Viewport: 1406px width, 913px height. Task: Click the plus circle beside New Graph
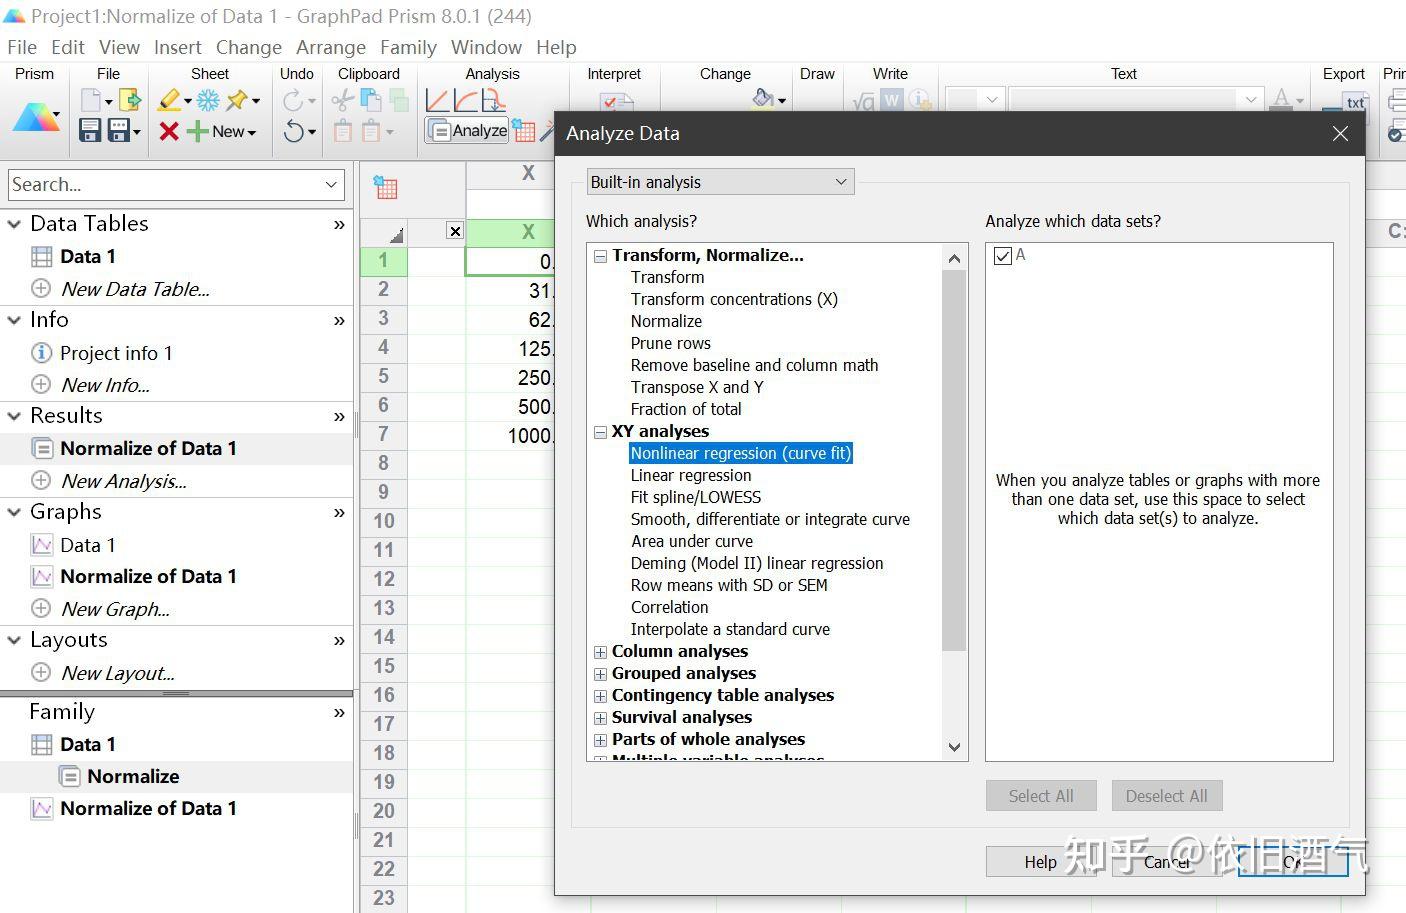point(41,609)
